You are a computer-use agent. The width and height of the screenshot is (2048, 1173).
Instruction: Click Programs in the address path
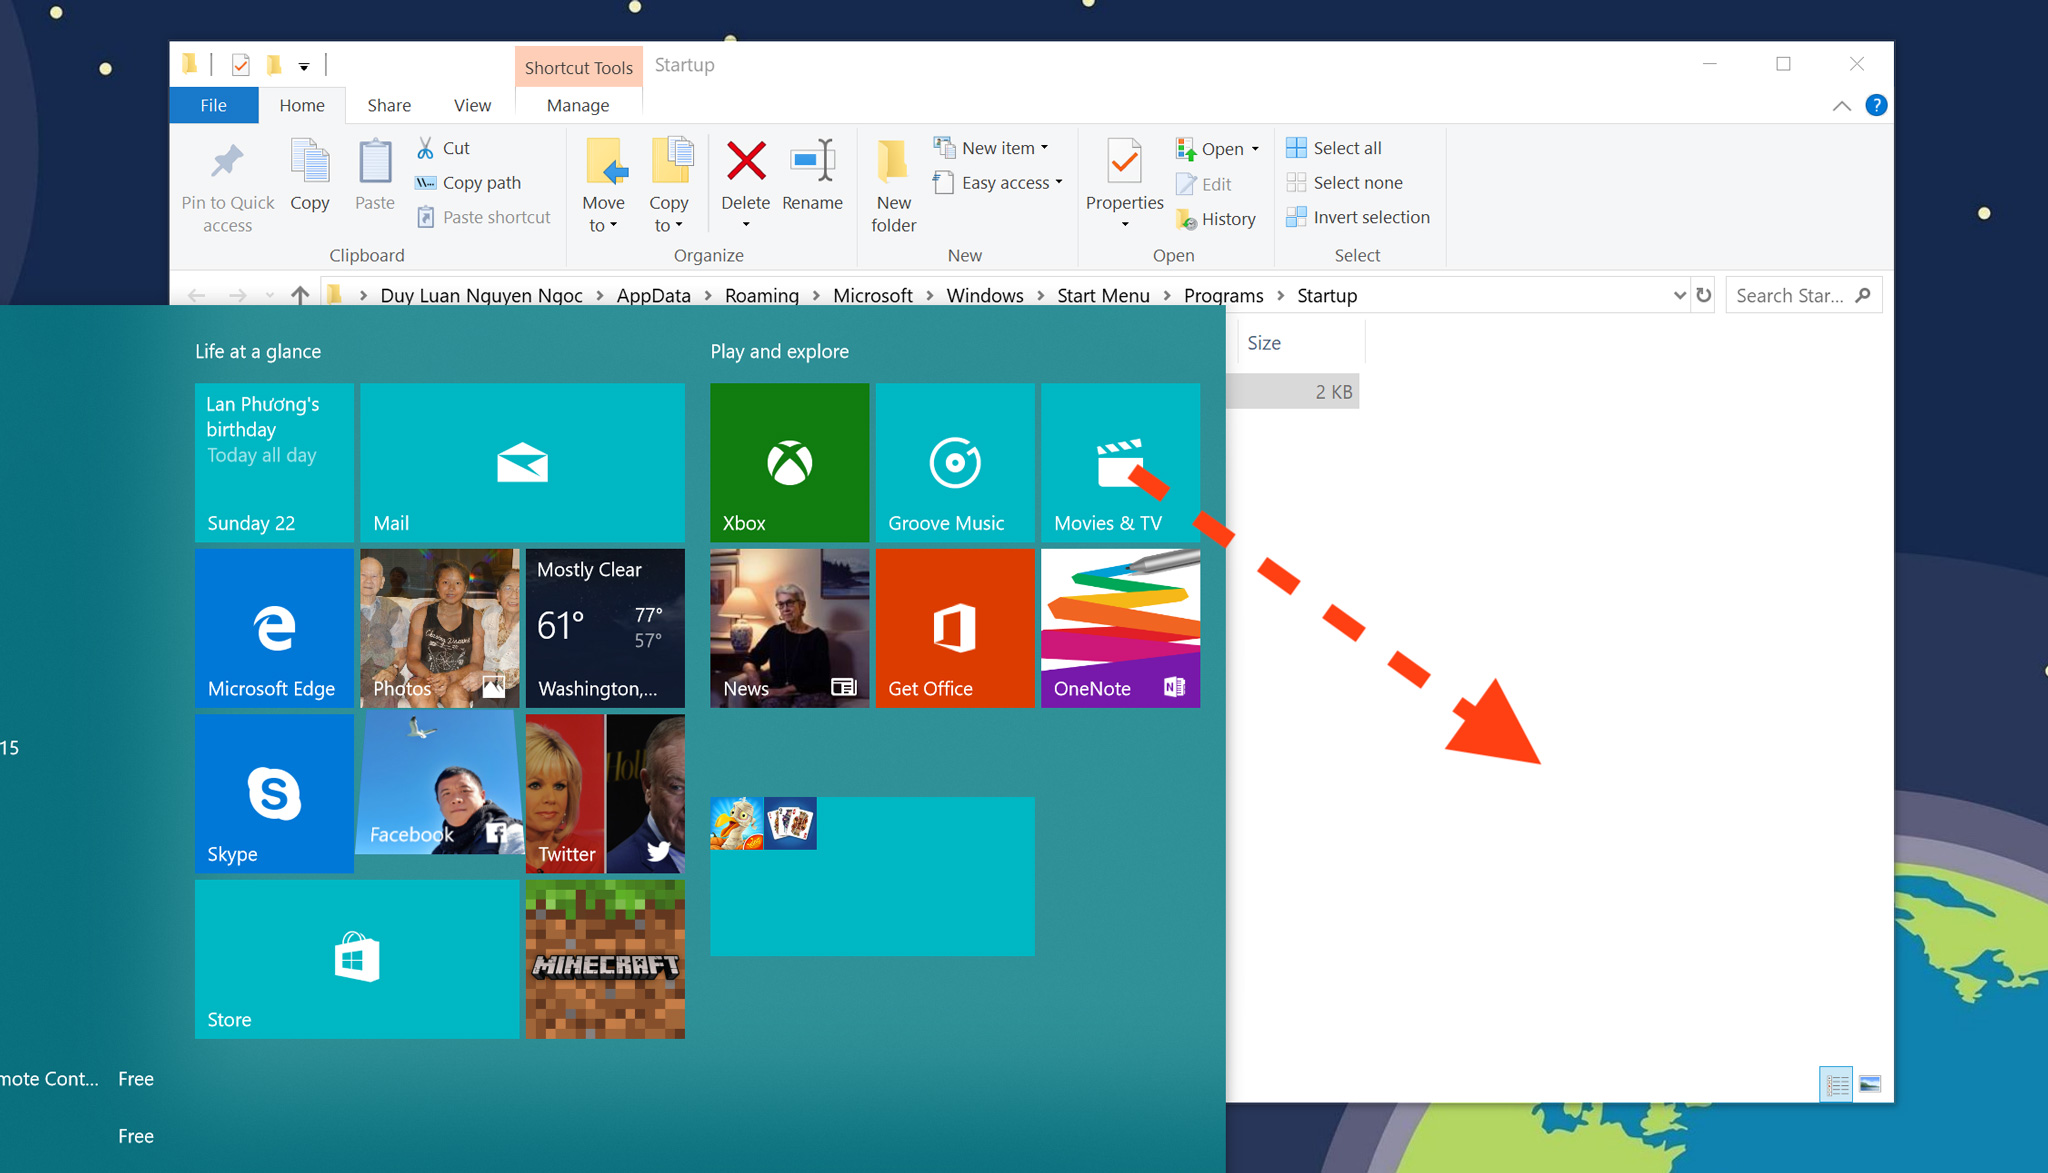tap(1223, 295)
